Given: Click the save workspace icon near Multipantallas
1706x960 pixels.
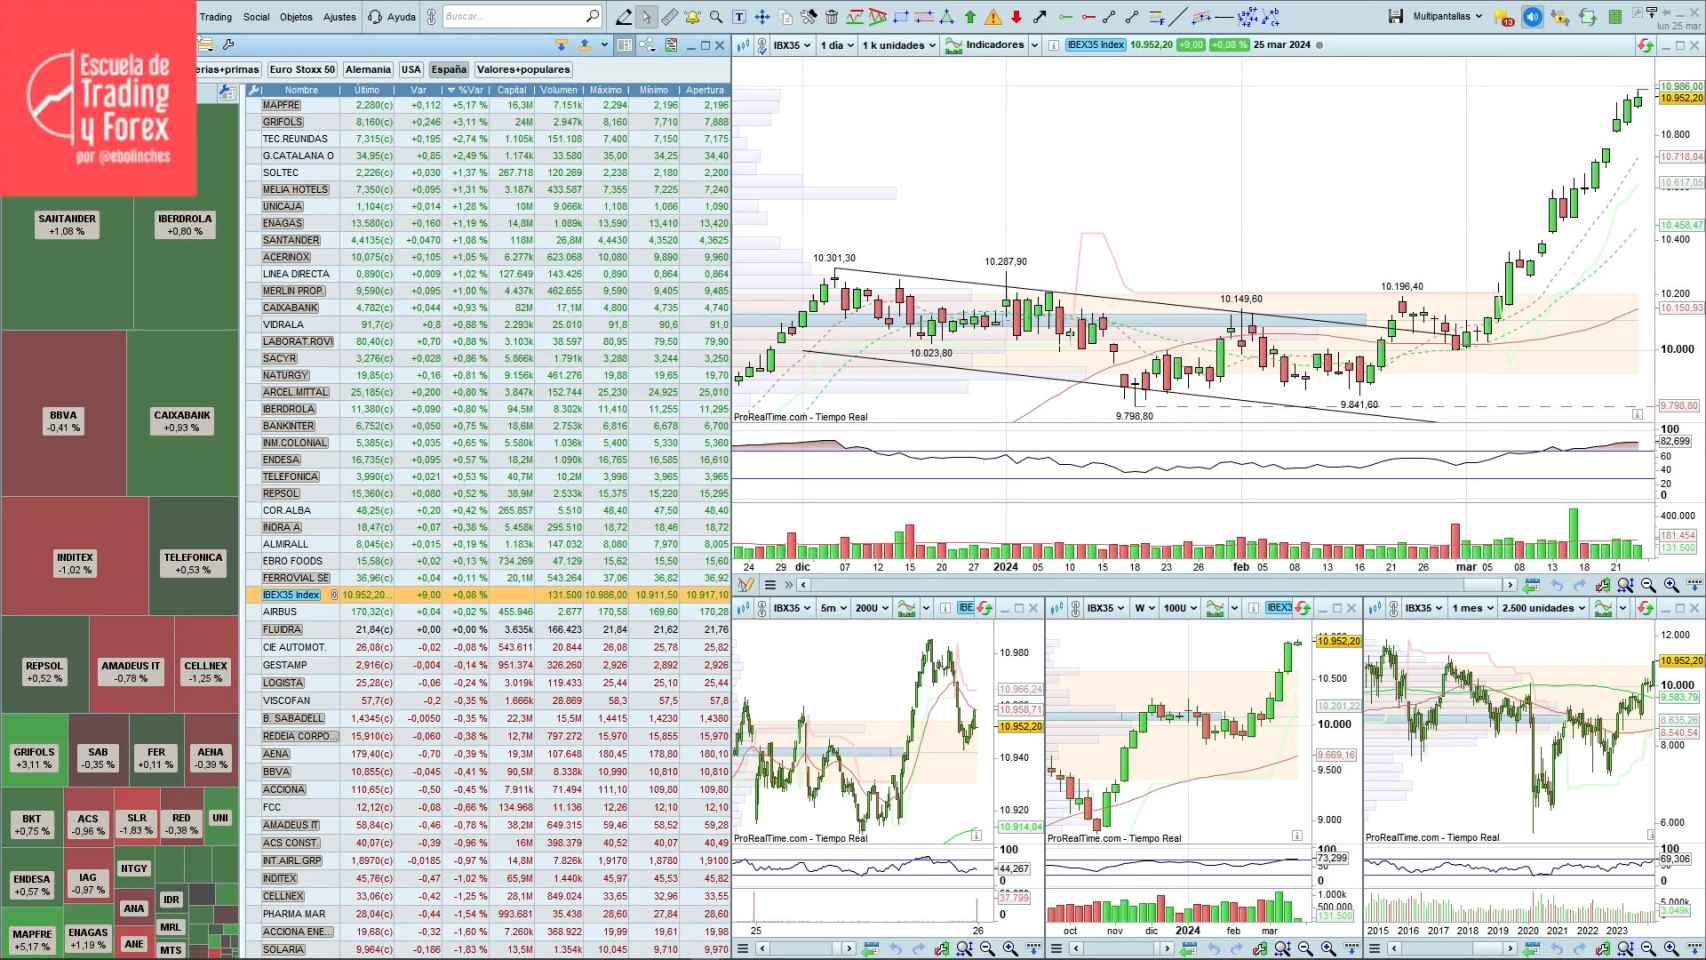Looking at the screenshot, I should [x=1396, y=15].
